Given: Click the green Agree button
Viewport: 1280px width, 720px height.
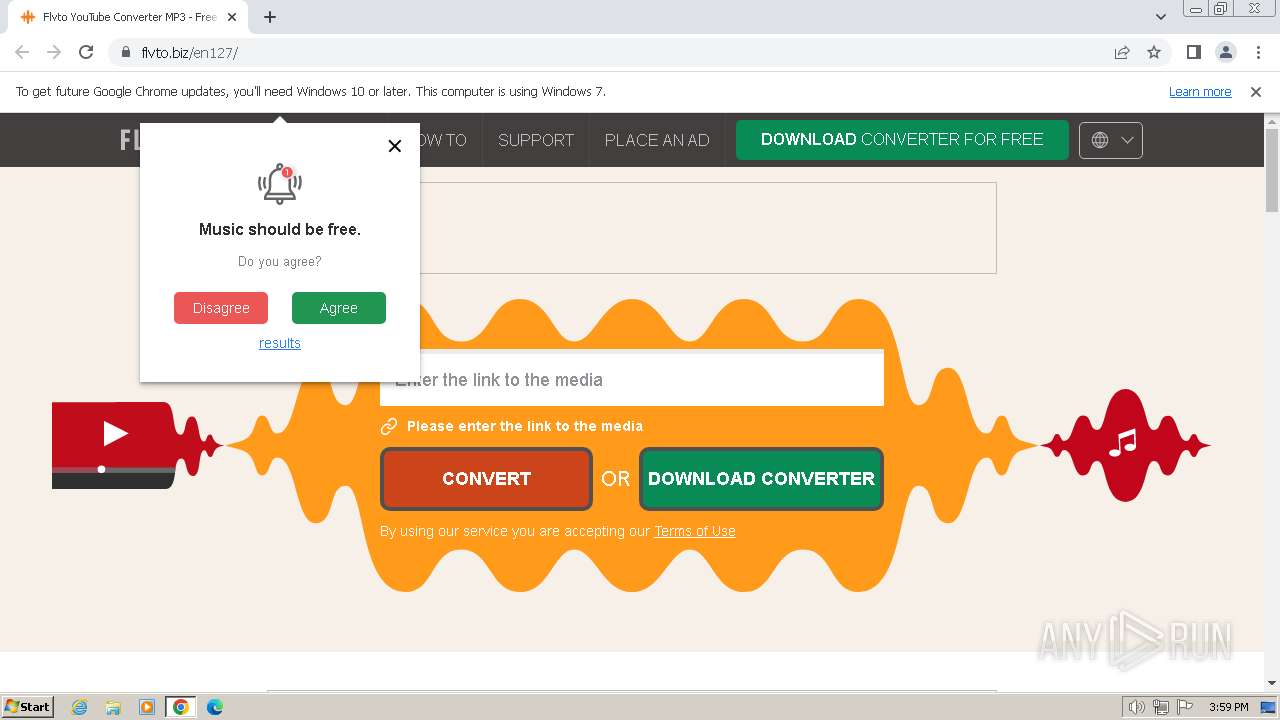Looking at the screenshot, I should click(339, 308).
